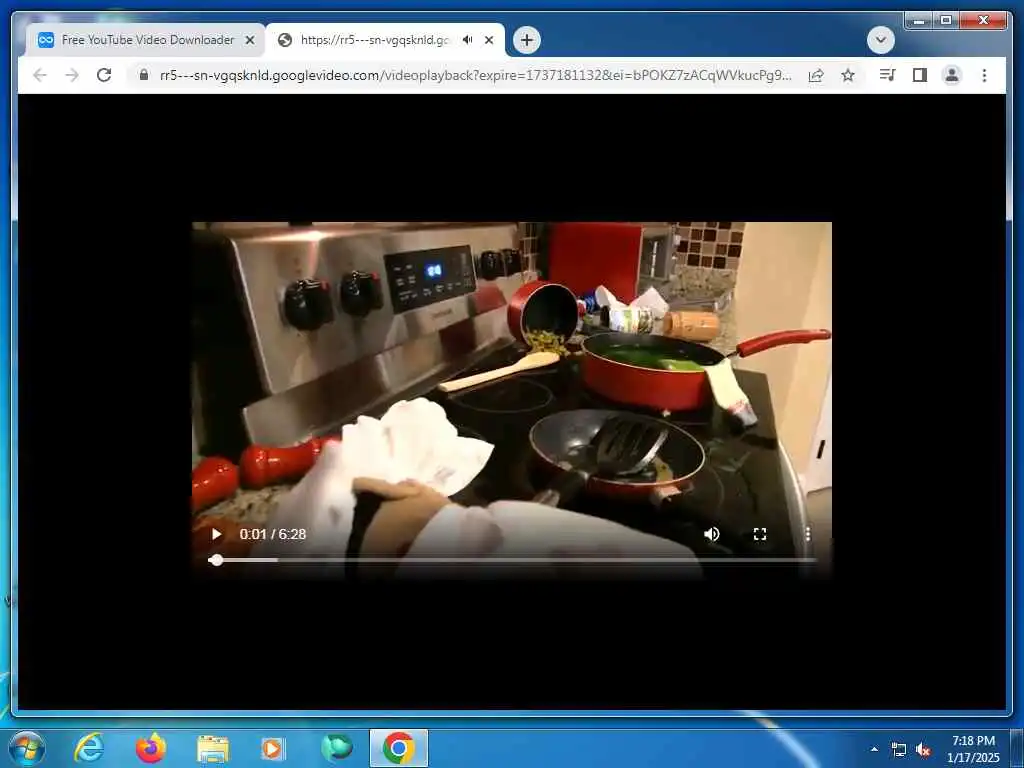Reload the current page
Image resolution: width=1024 pixels, height=768 pixels.
coord(104,75)
